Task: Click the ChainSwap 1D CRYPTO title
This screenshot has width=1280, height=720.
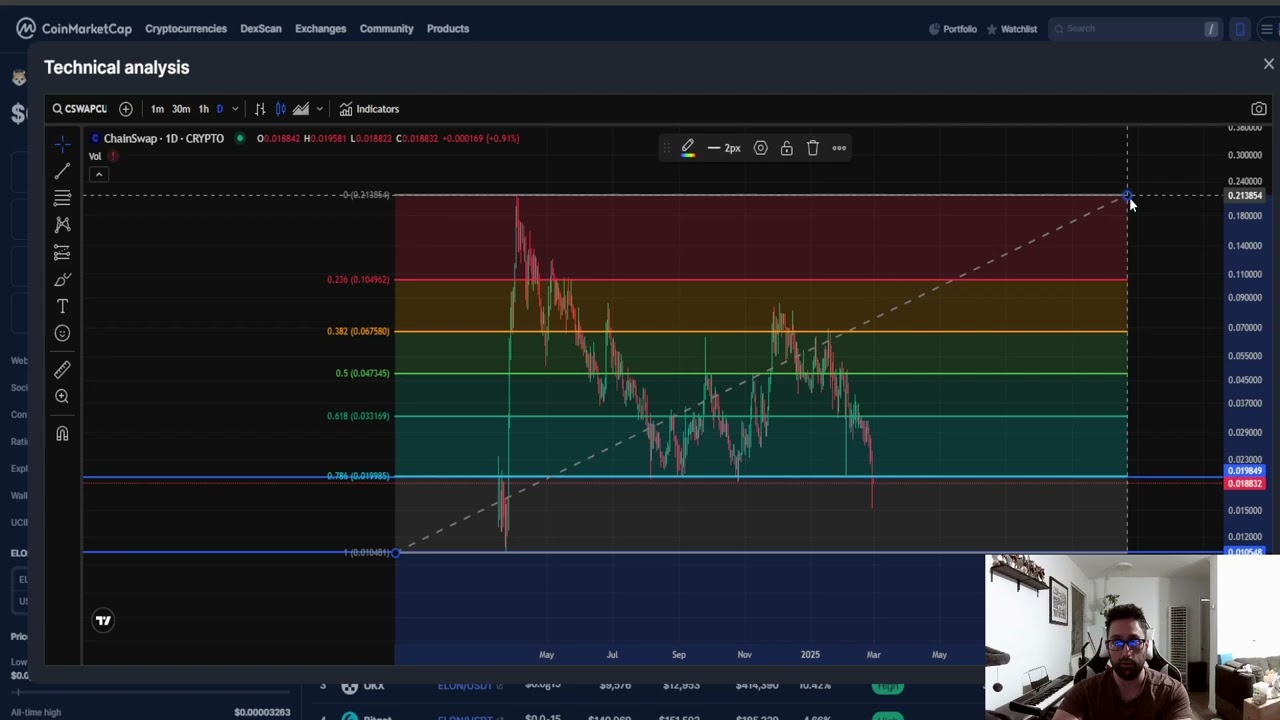Action: 164,138
